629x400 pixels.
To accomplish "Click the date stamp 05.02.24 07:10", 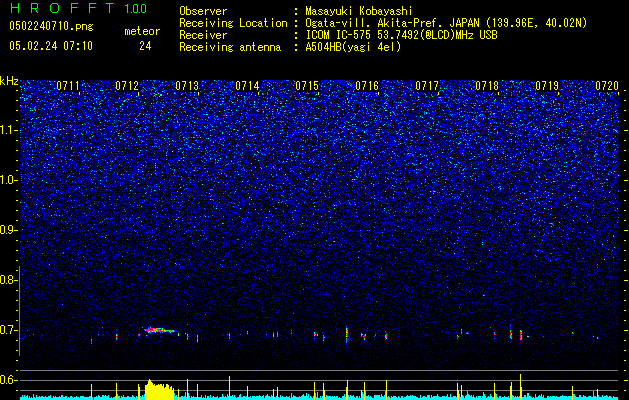I will [x=51, y=46].
